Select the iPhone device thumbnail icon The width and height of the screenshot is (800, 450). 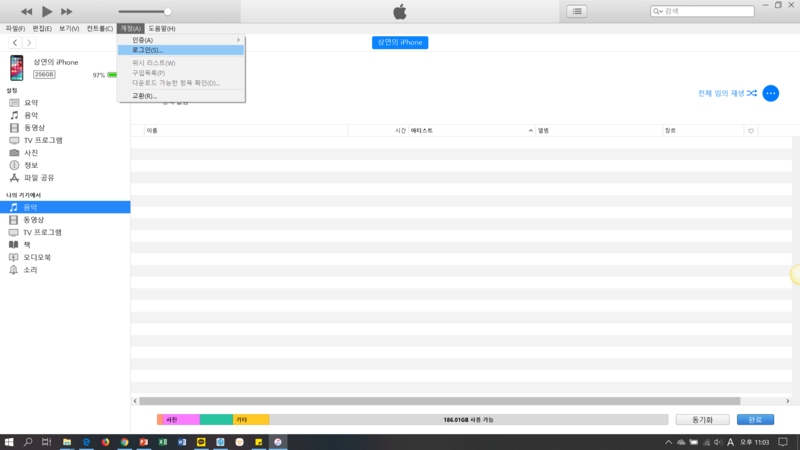pos(17,68)
